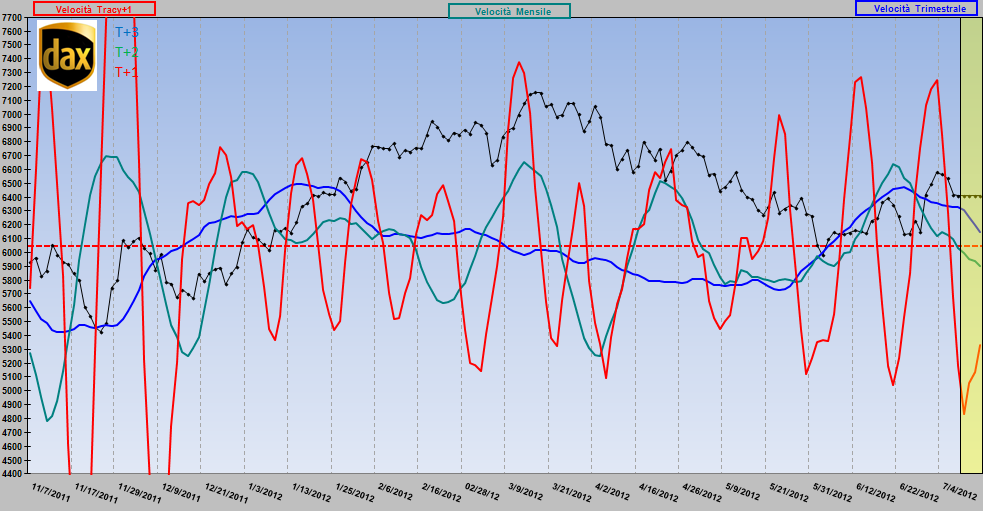Click the 1/25/2012 date label

pos(354,492)
